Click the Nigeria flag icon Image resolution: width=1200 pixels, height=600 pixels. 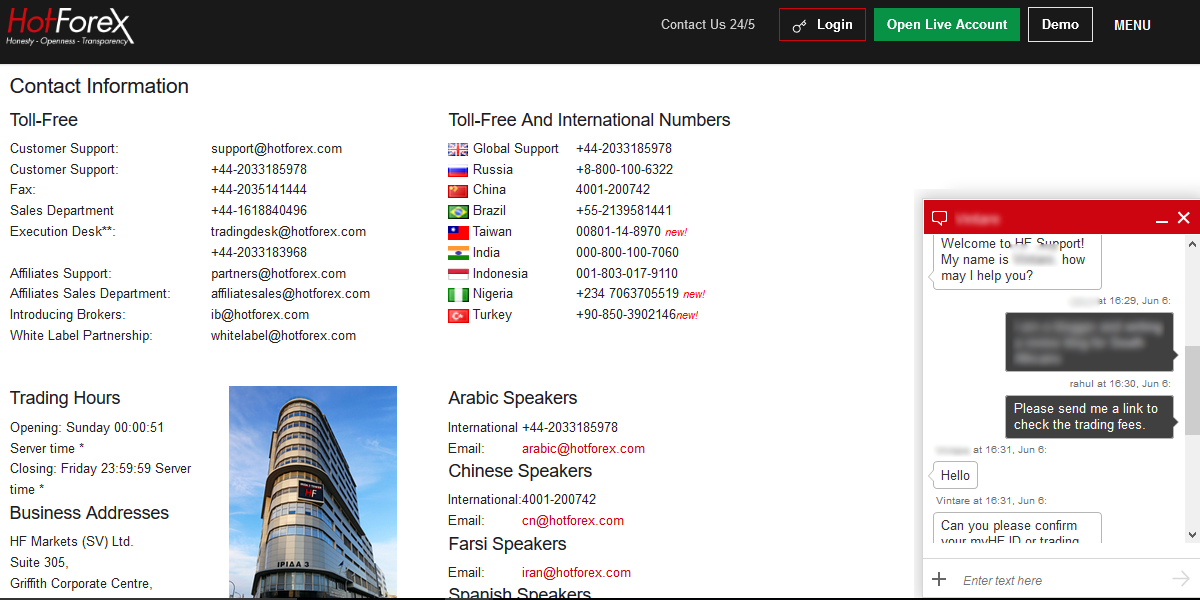click(x=458, y=294)
